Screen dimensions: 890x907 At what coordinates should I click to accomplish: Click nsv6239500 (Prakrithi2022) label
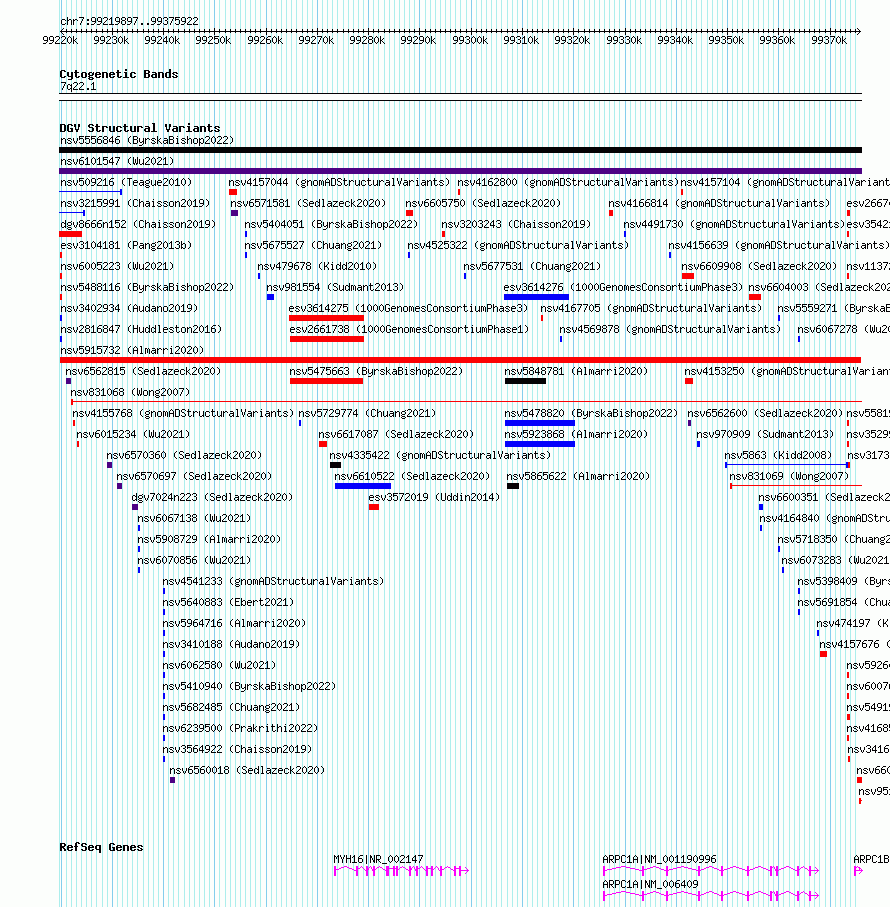coord(240,728)
